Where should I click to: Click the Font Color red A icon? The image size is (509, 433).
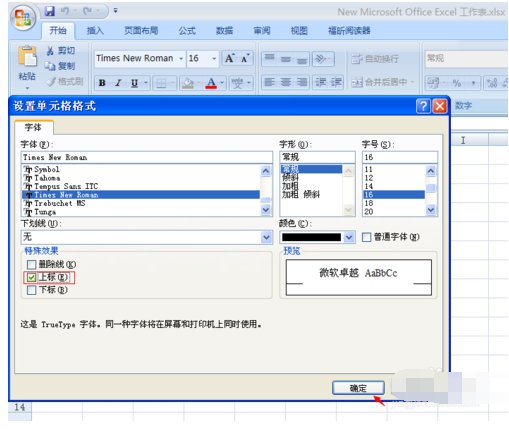click(211, 83)
